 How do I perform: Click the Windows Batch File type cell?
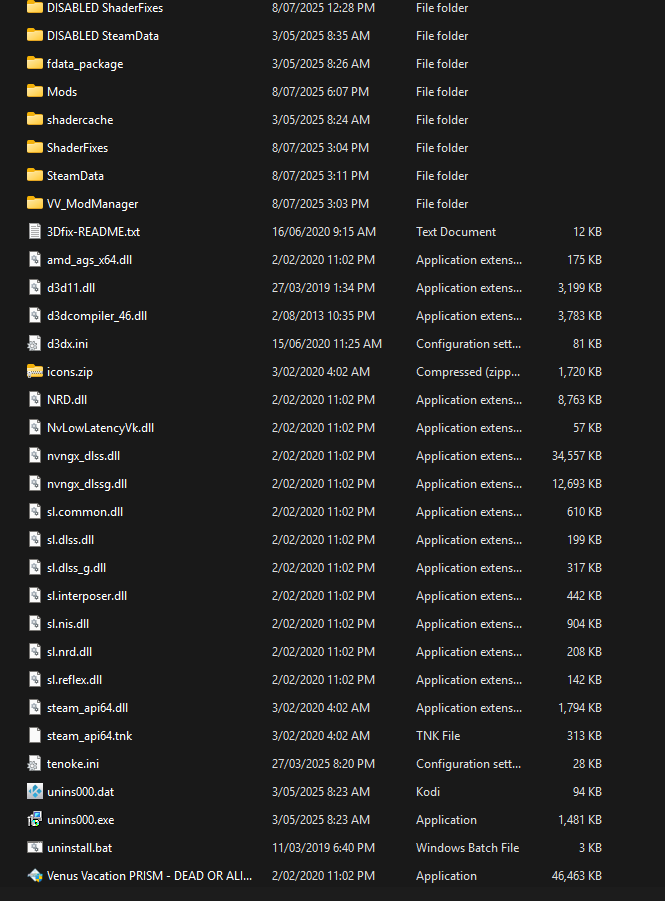(x=467, y=848)
